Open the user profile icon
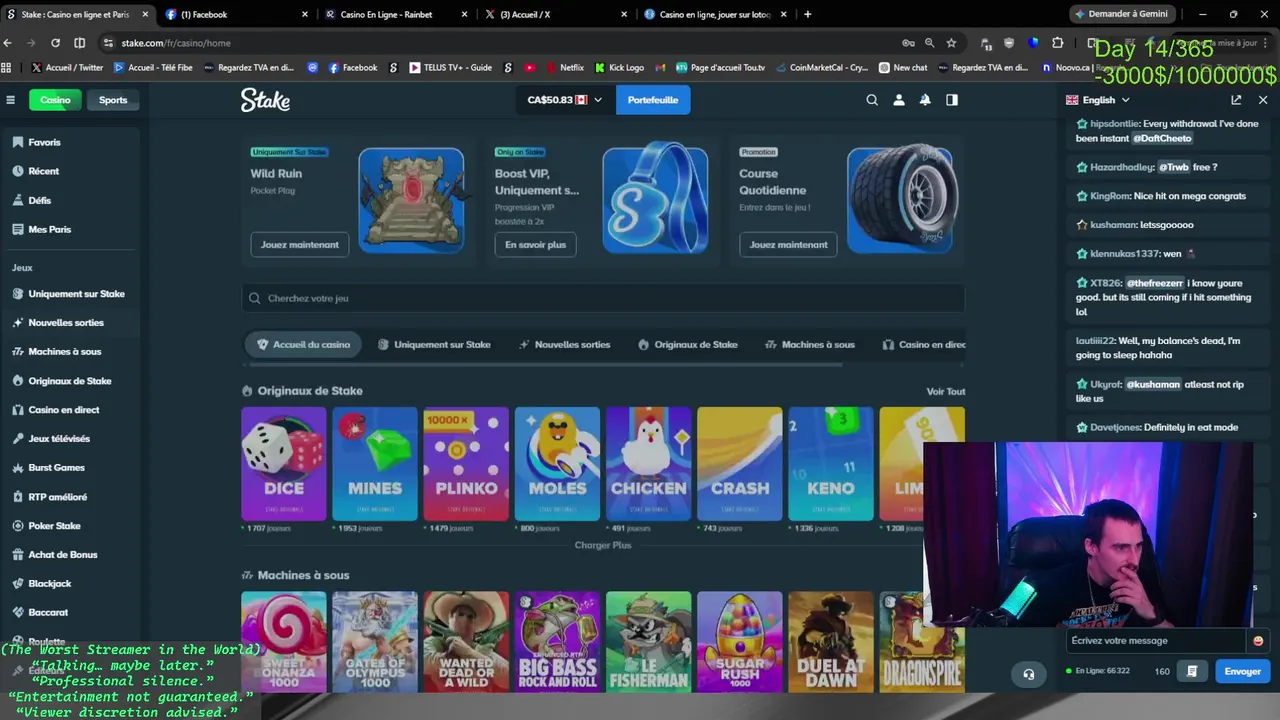The height and width of the screenshot is (720, 1280). [899, 100]
